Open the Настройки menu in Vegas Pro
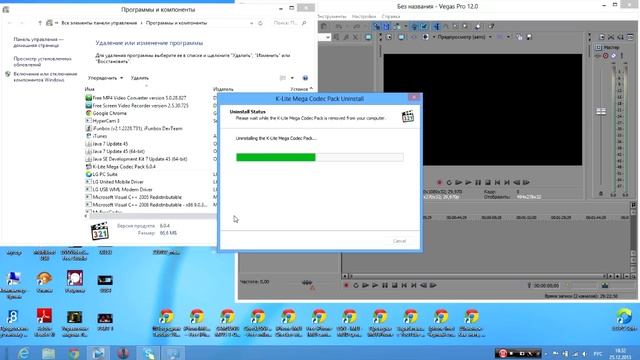640x360 pixels. click(364, 17)
